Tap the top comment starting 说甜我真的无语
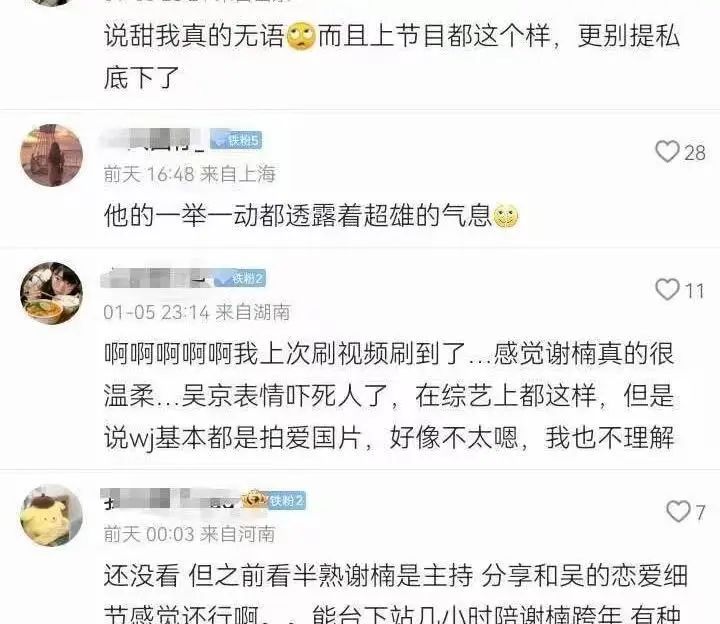 (392, 56)
